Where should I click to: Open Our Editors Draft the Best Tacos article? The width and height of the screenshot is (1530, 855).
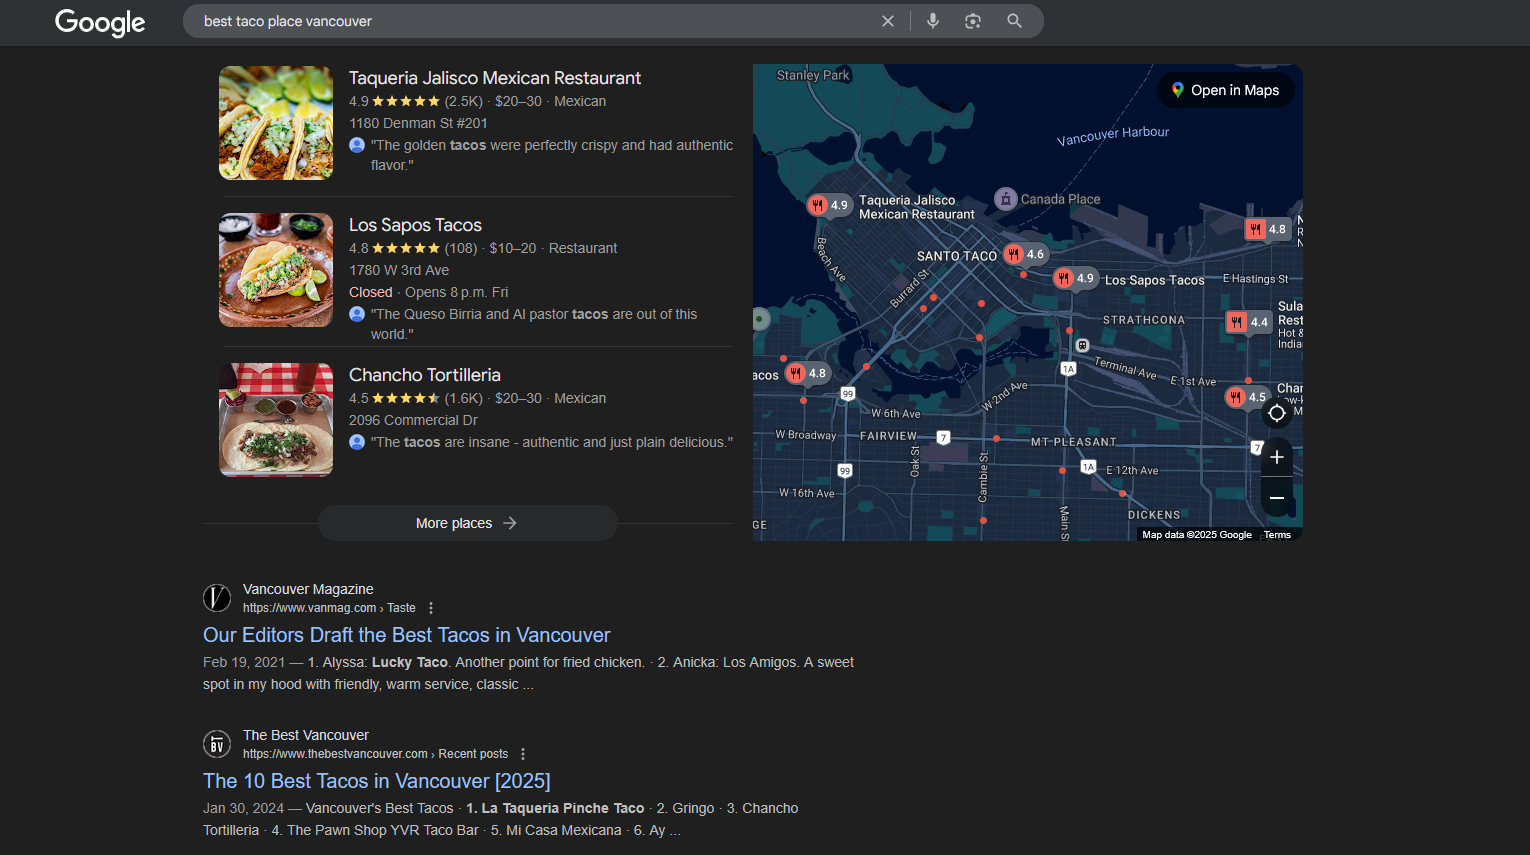pos(406,635)
